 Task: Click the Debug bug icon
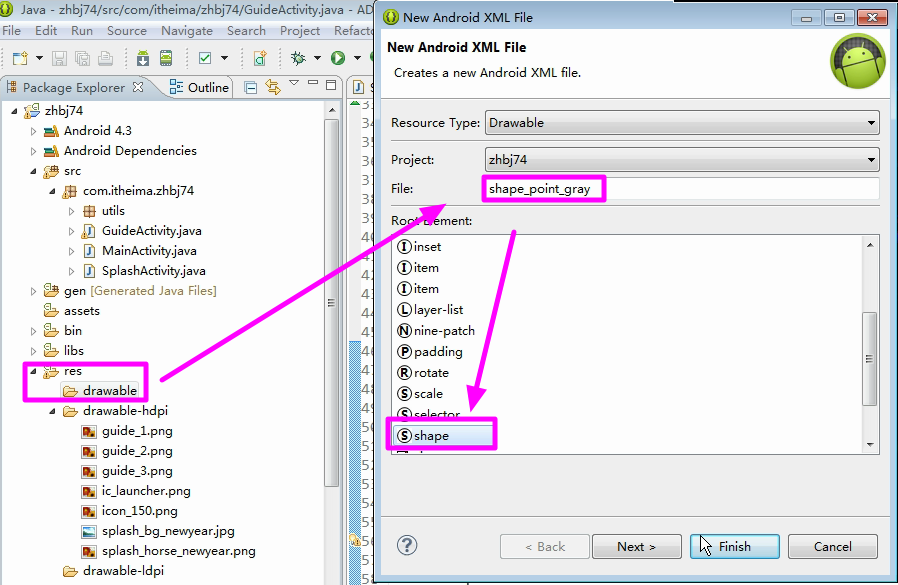tap(298, 58)
